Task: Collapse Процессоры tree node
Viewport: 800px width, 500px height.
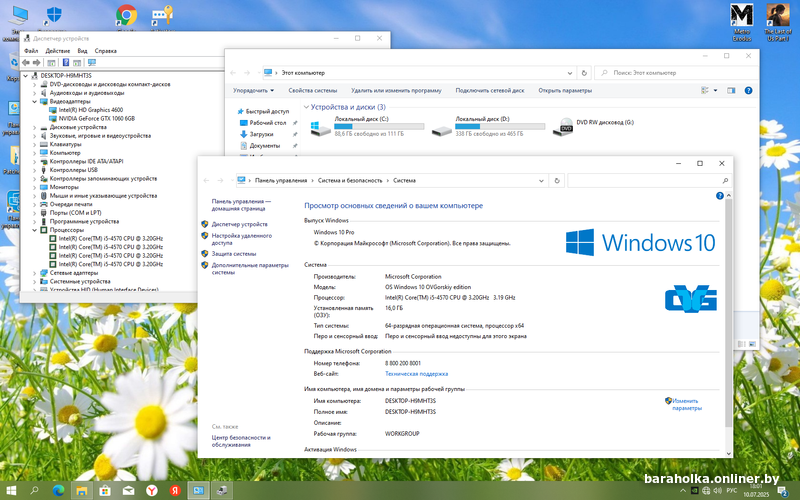Action: point(35,230)
